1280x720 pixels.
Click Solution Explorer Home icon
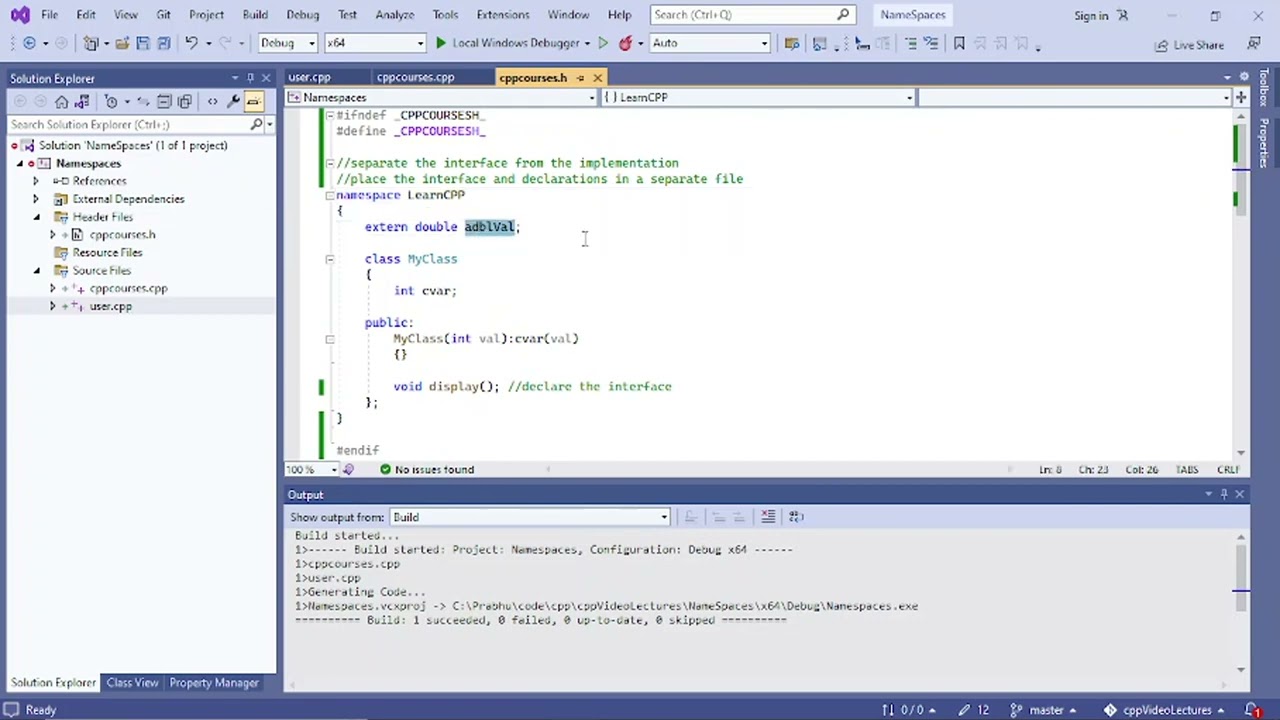tap(62, 101)
